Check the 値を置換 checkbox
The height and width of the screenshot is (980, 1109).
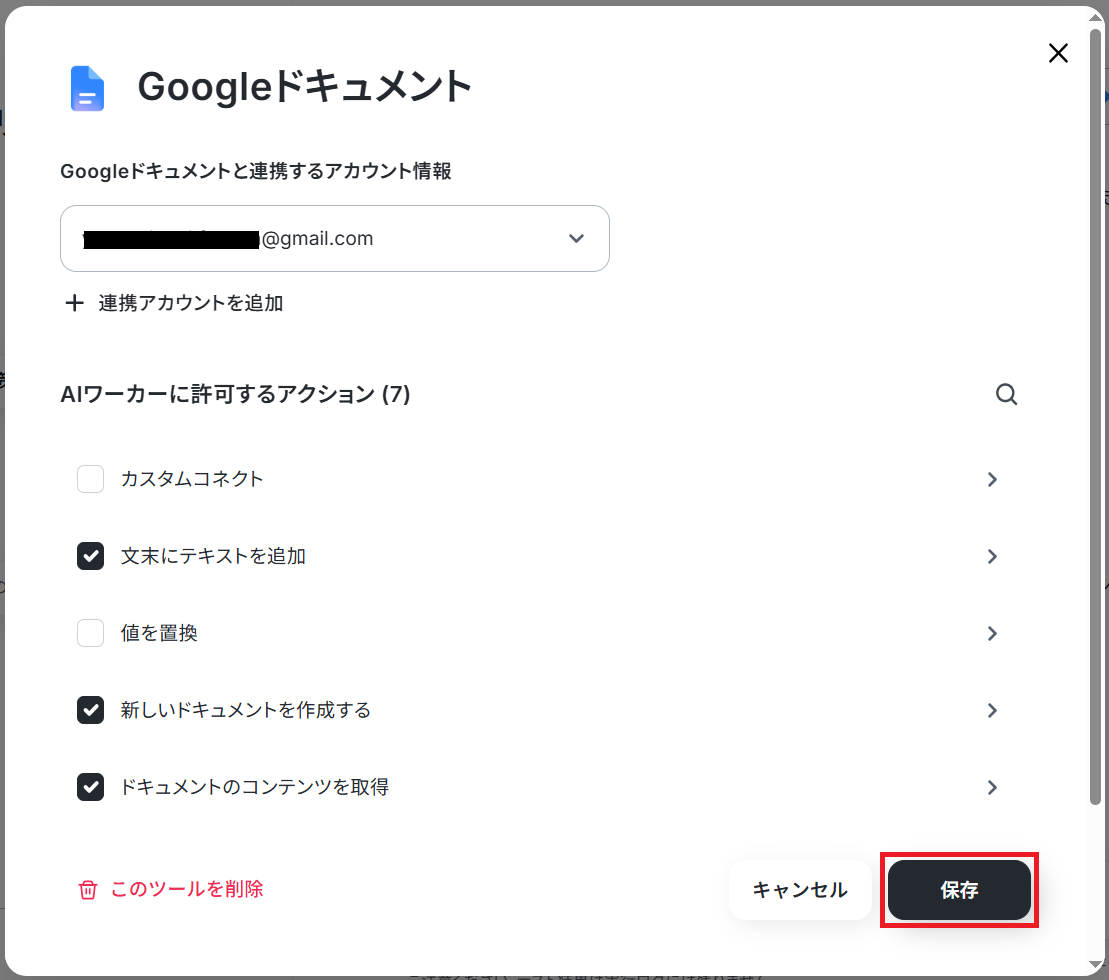(x=91, y=634)
